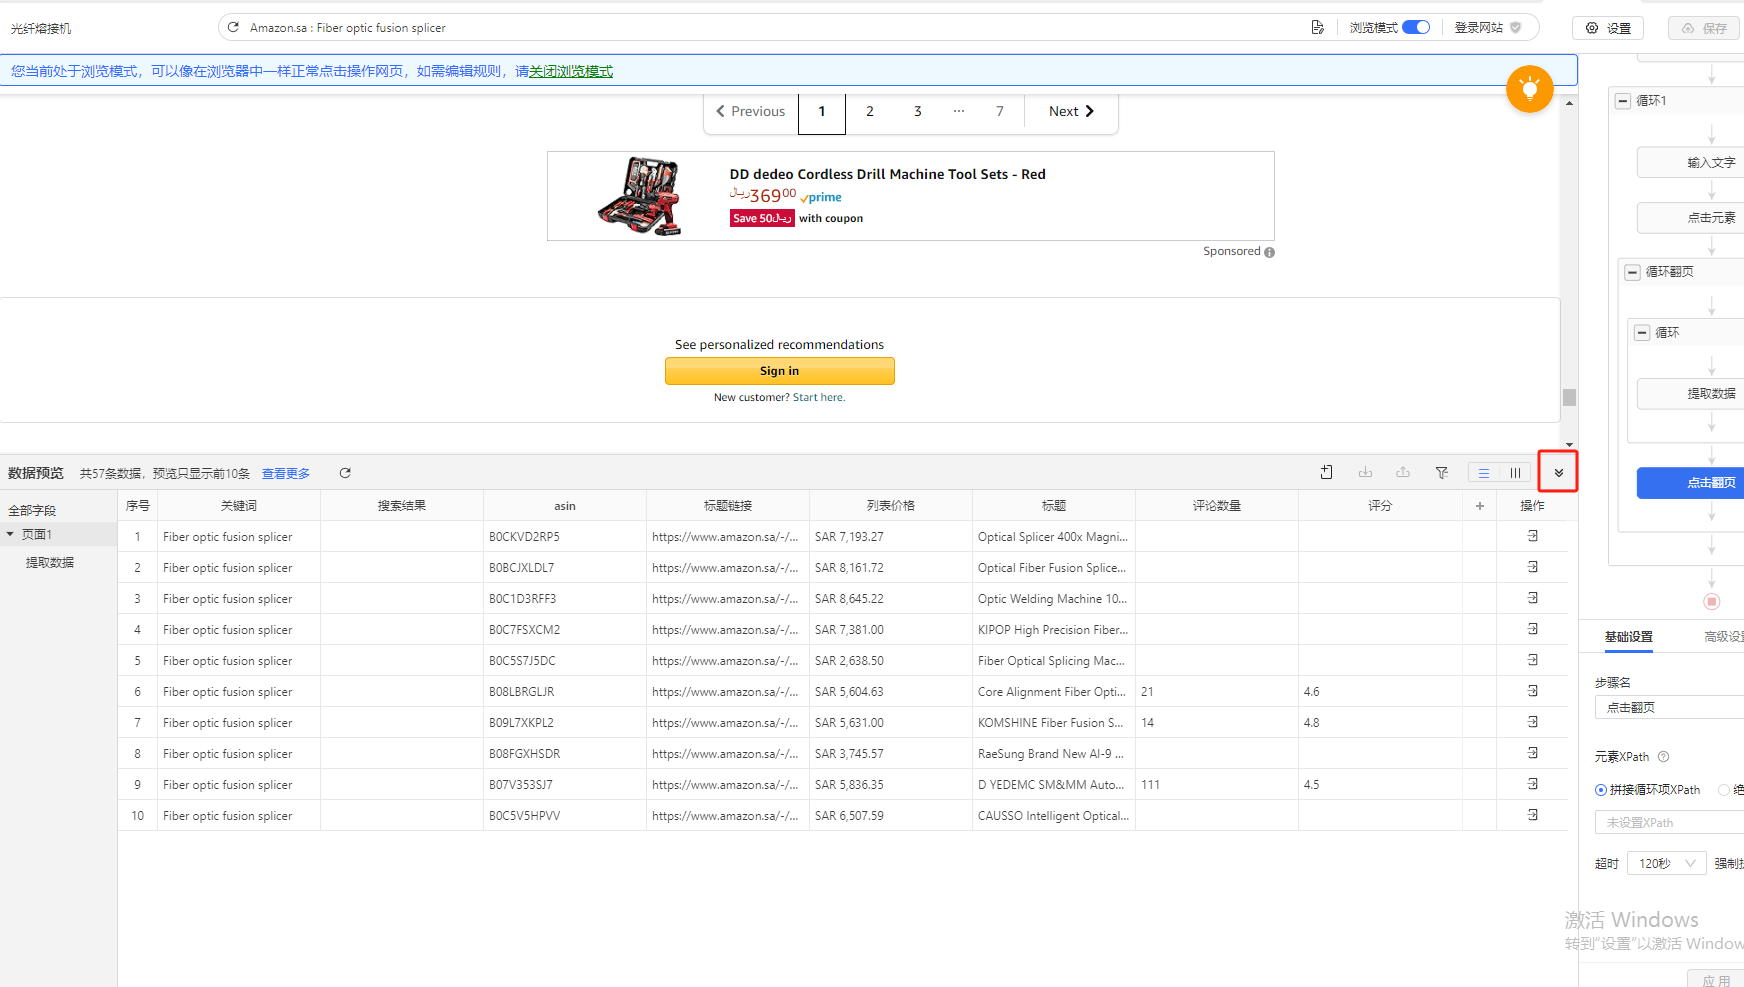Click price cell SAR 7,193.27
This screenshot has height=987, width=1744.
[891, 537]
